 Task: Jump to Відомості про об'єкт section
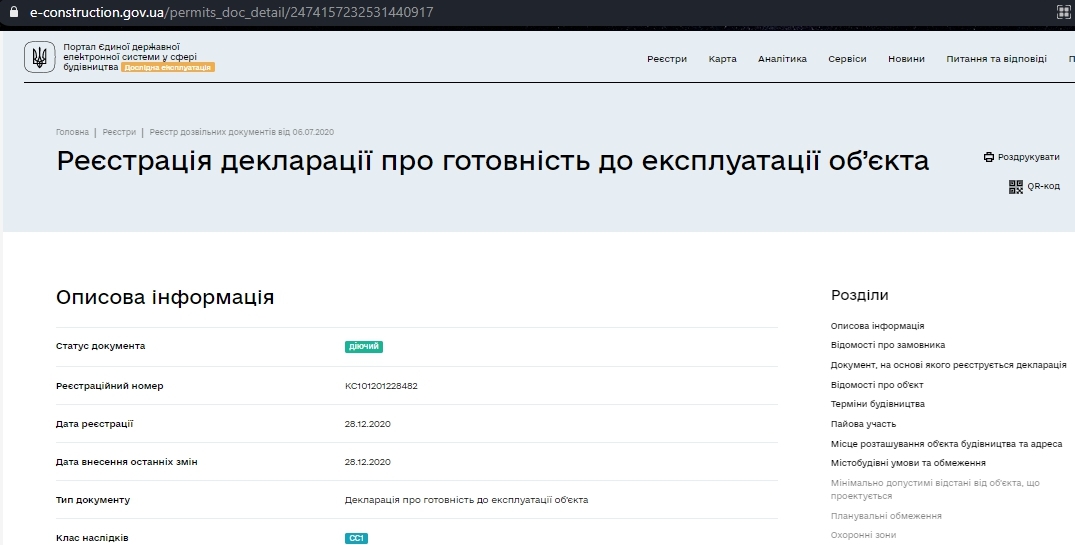point(877,385)
